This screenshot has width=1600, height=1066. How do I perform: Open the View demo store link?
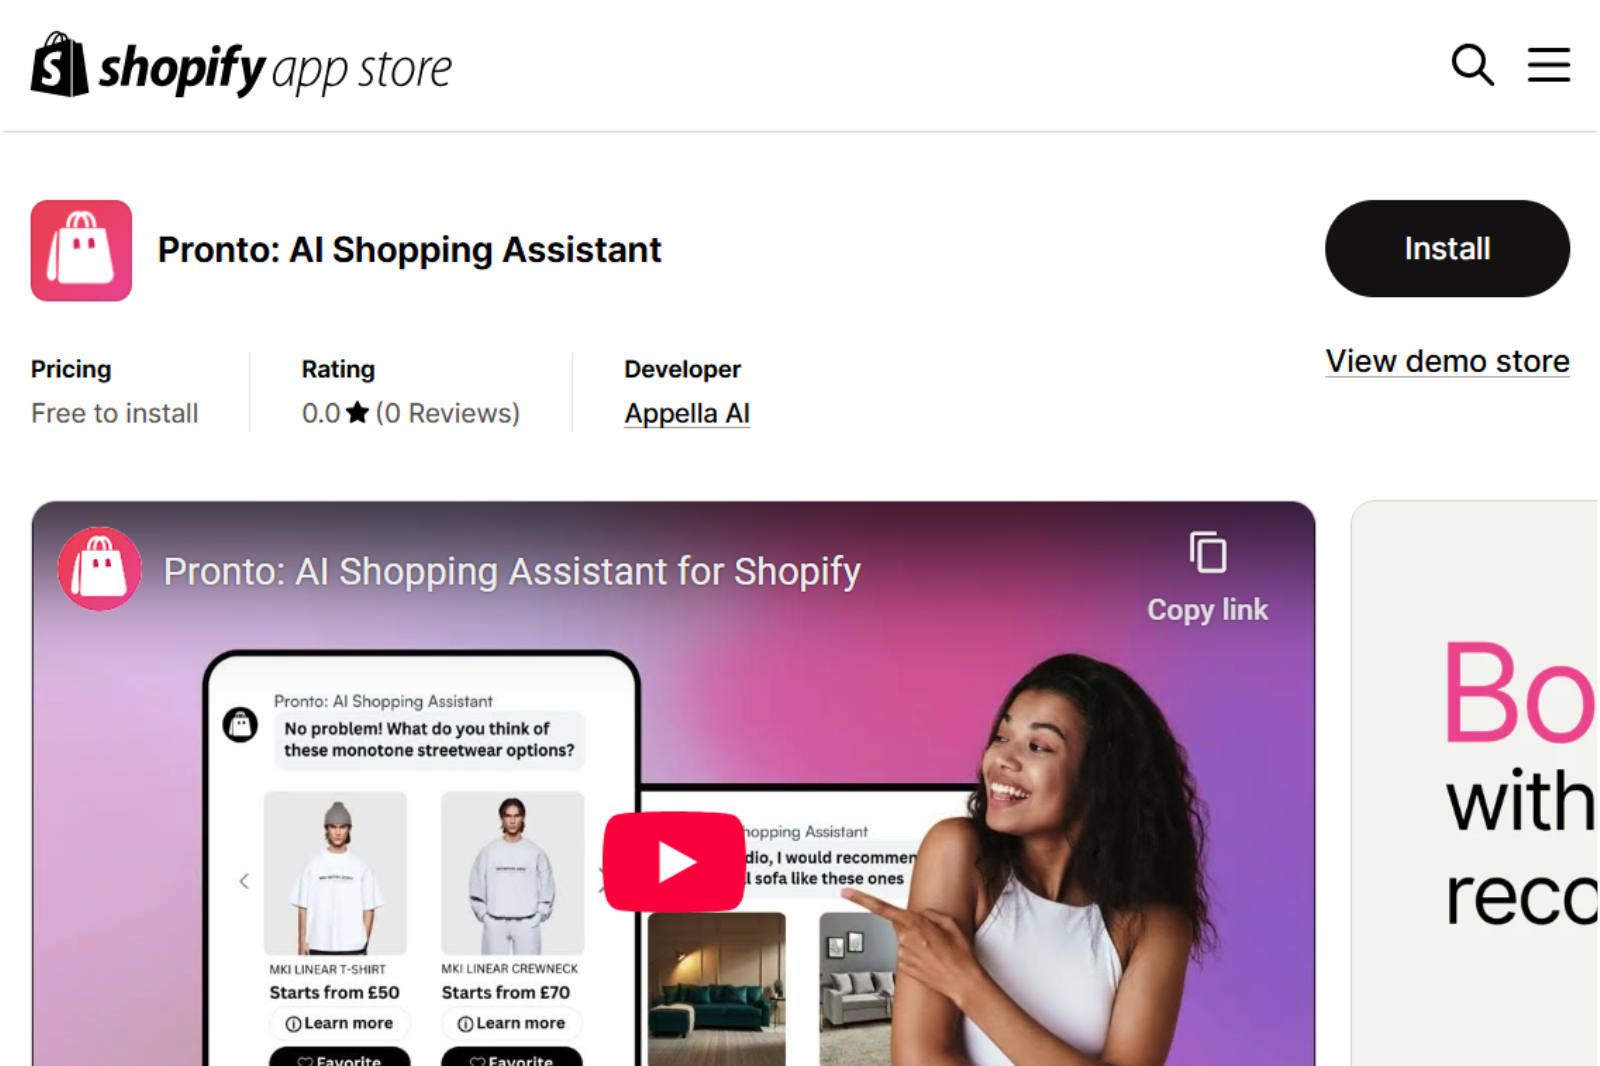[x=1447, y=361]
